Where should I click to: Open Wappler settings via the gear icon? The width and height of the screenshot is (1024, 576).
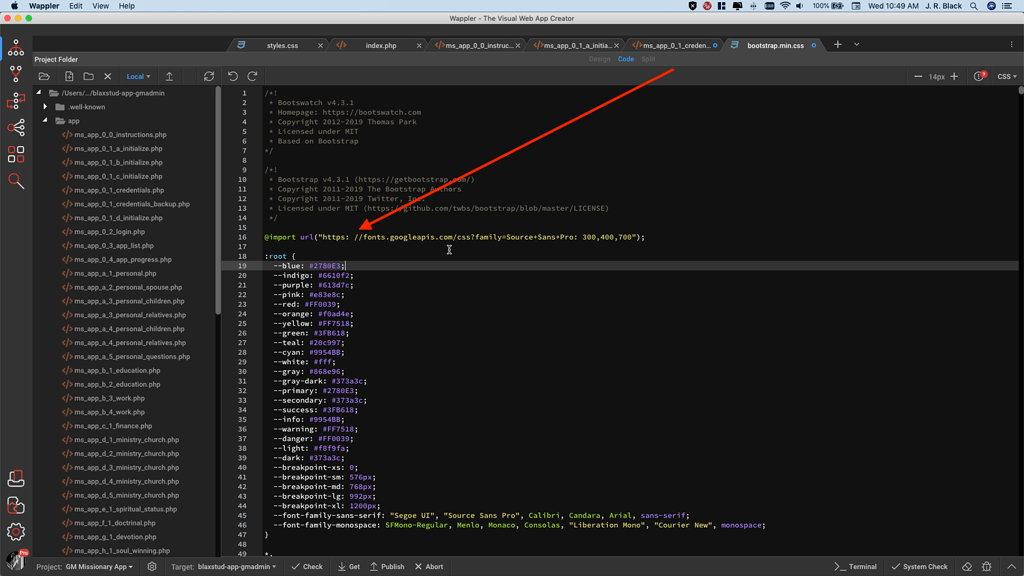click(x=16, y=533)
